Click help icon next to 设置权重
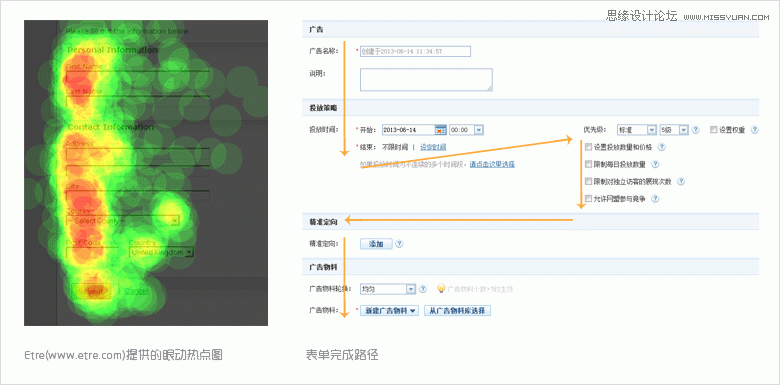Screen dimensions: 780x385 coord(754,130)
